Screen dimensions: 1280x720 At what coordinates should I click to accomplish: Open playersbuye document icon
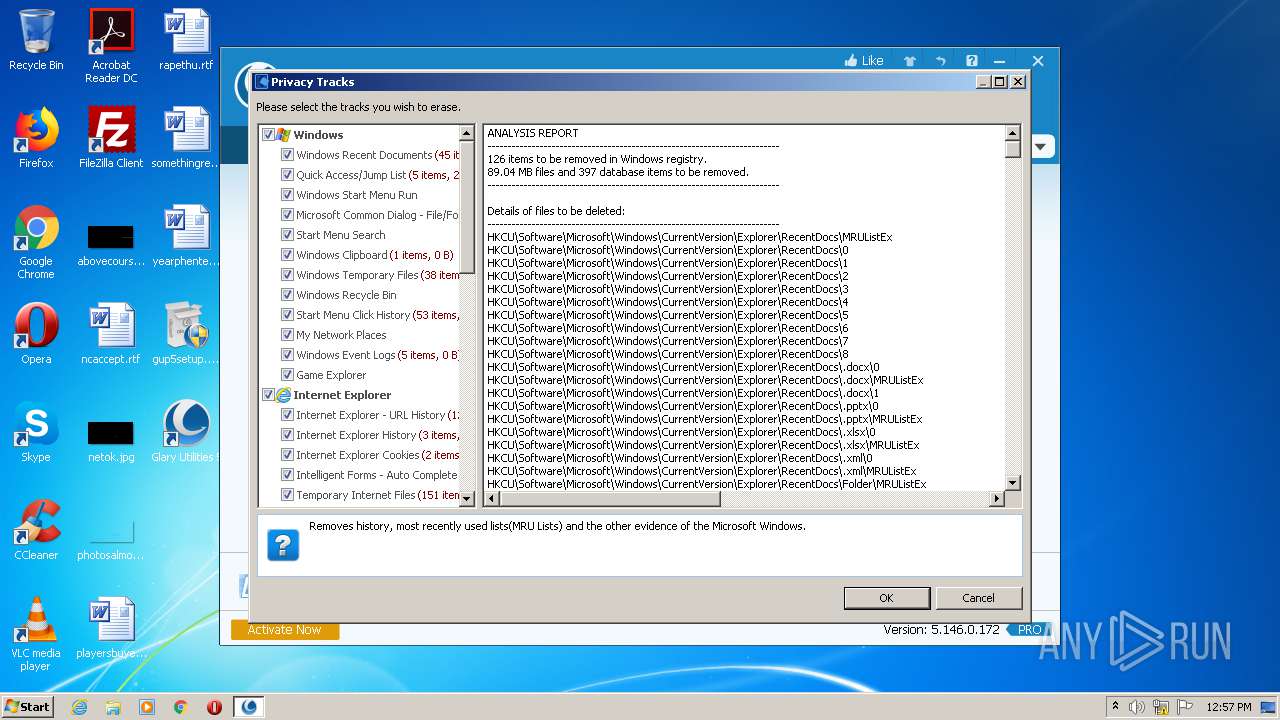coord(111,628)
